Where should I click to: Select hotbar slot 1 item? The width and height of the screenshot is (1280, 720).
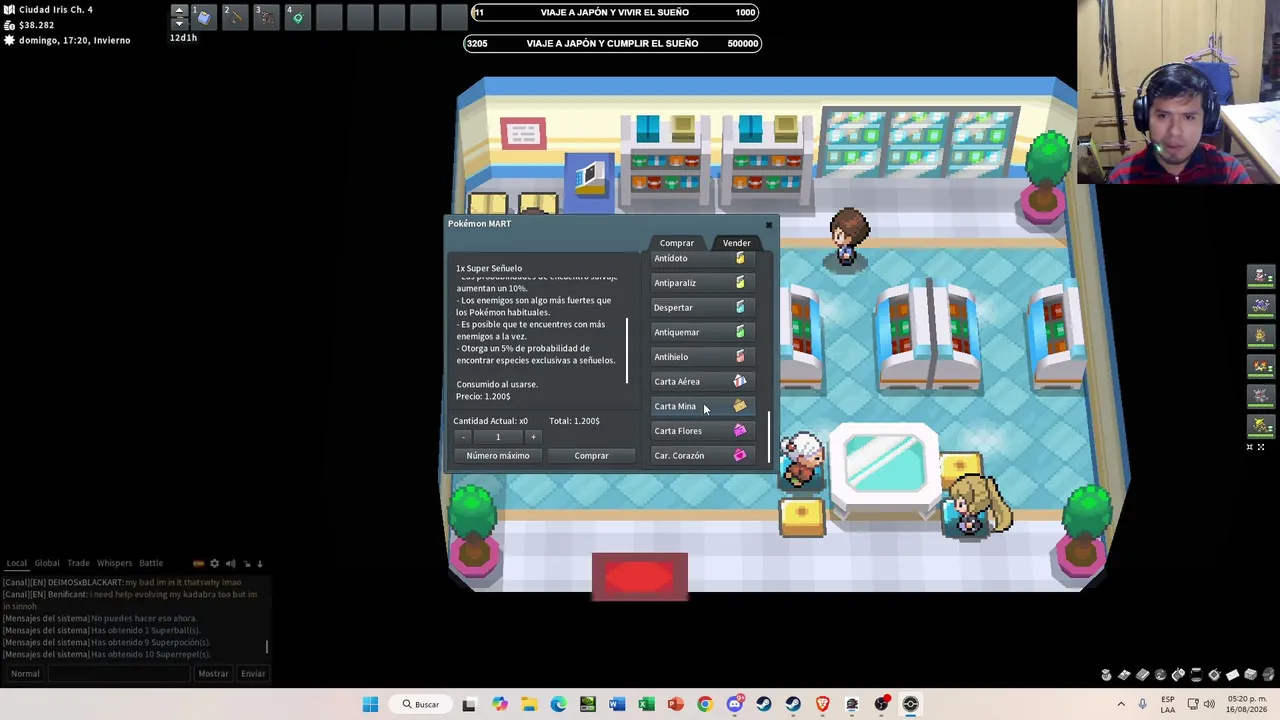point(204,16)
